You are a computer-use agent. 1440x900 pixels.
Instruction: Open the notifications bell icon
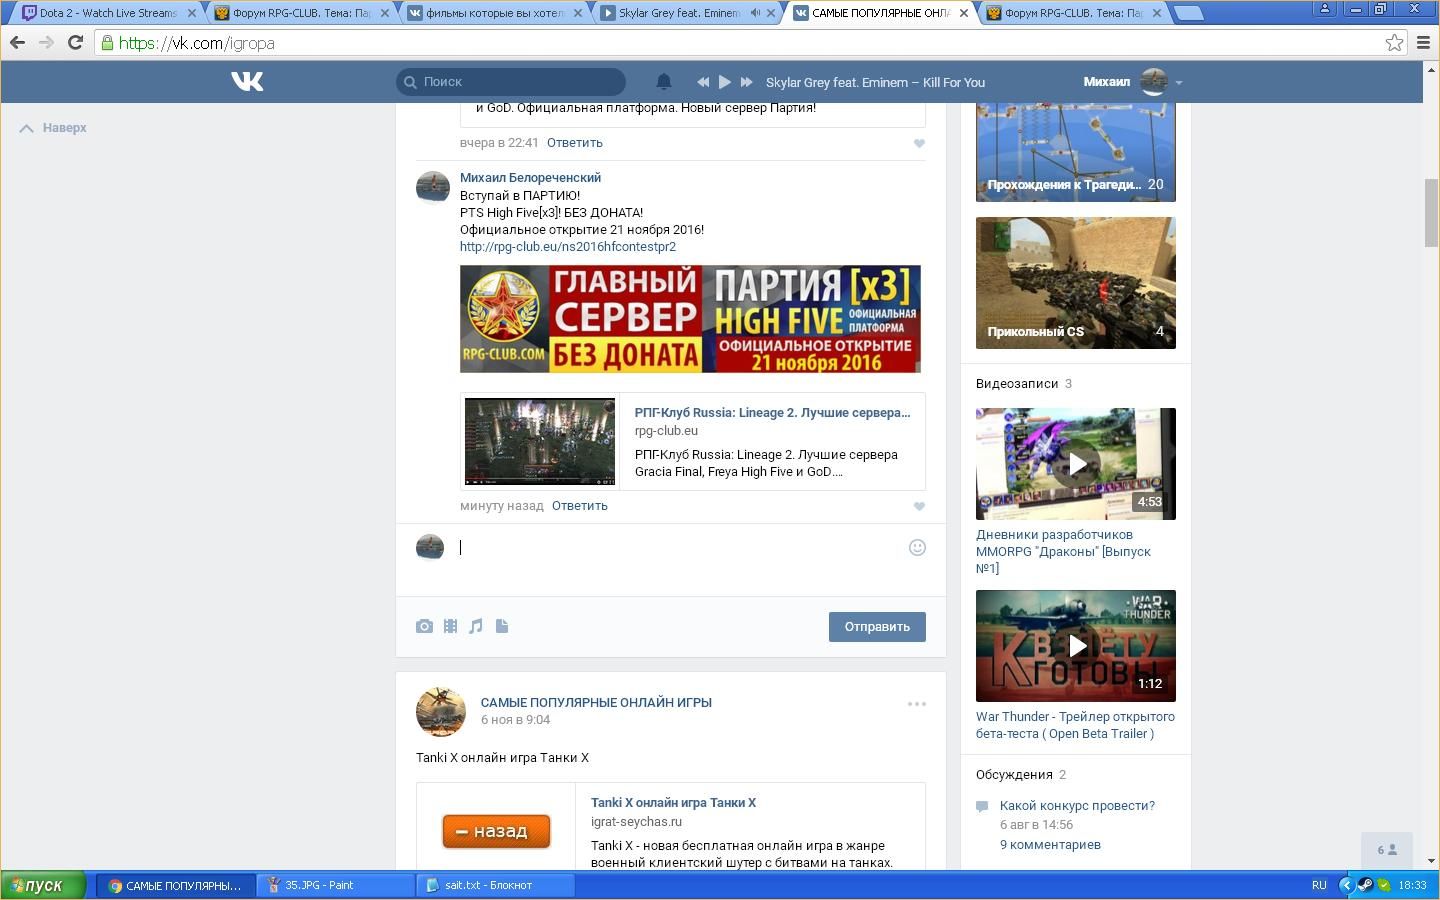click(663, 82)
